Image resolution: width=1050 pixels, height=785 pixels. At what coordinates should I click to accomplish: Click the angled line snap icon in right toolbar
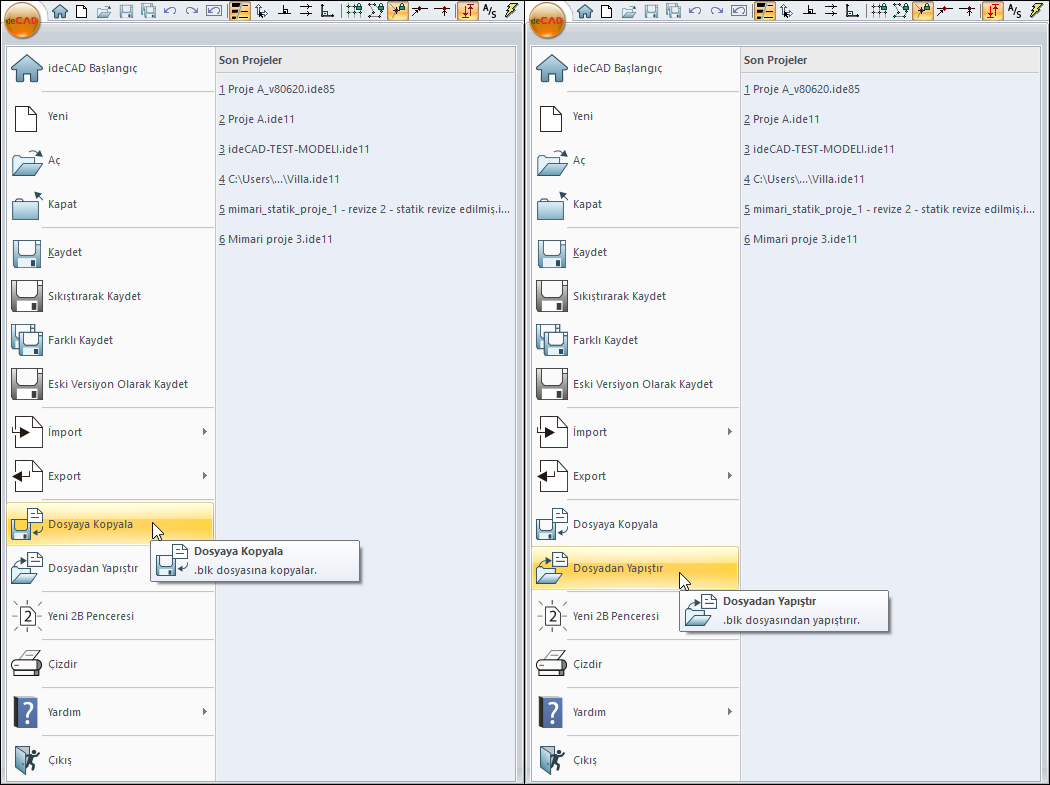945,11
